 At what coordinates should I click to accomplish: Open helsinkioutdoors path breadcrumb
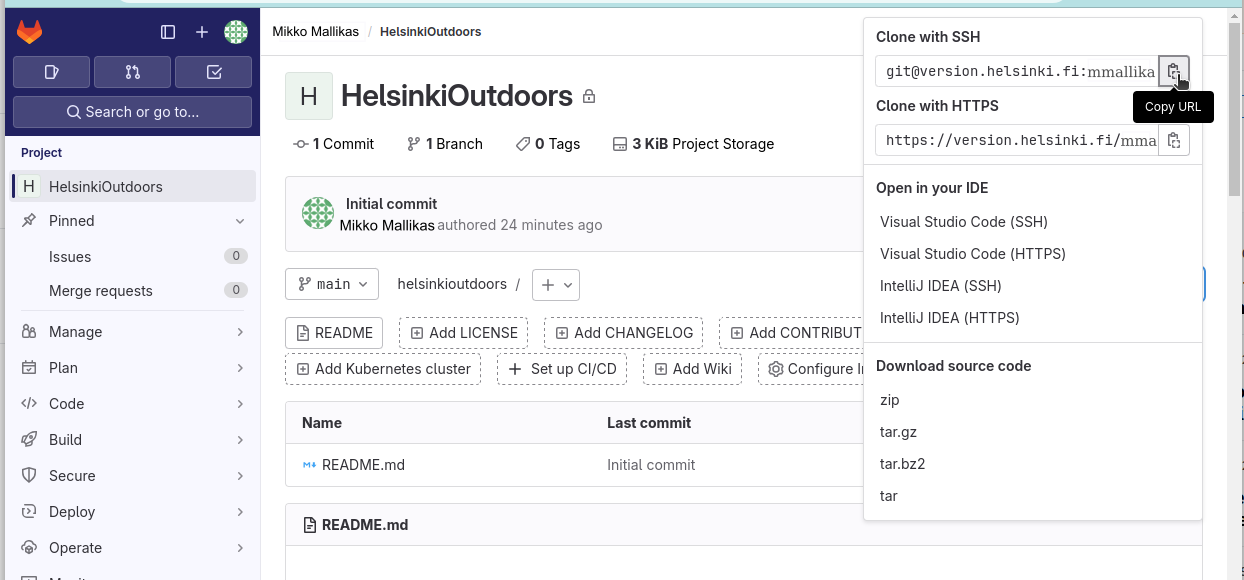pos(452,284)
